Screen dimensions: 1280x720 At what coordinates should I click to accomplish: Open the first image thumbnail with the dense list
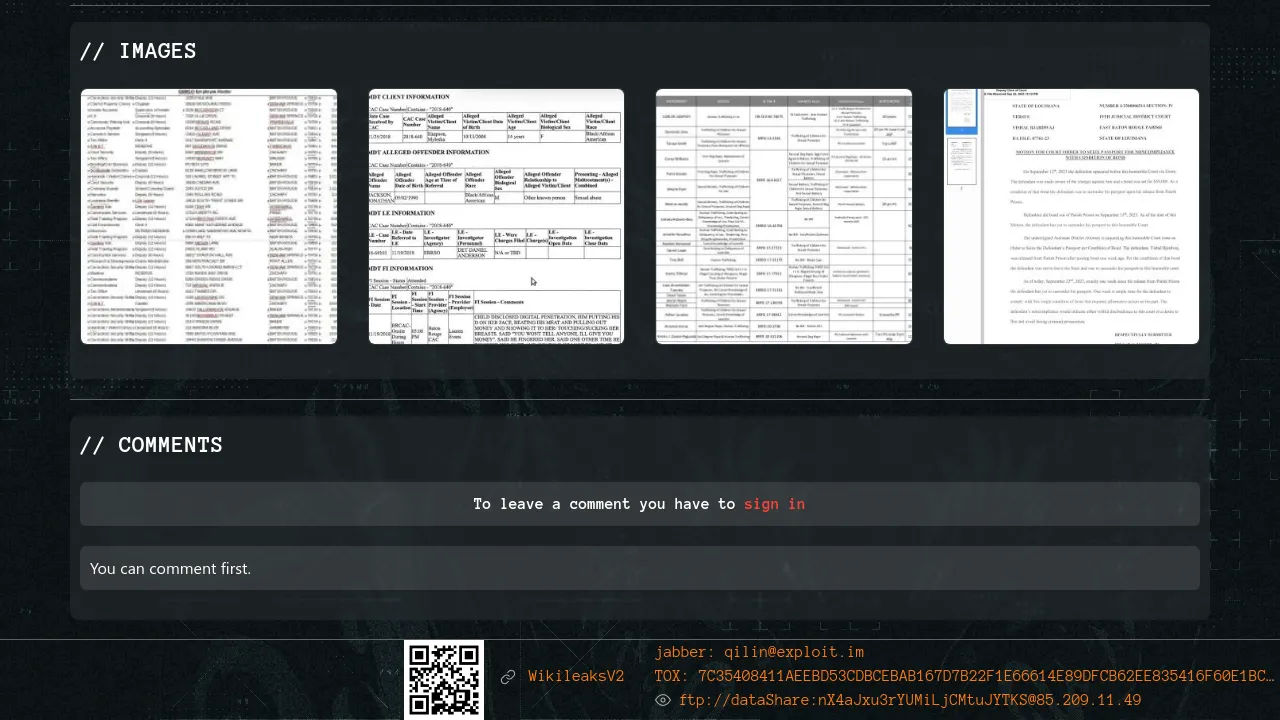point(209,216)
